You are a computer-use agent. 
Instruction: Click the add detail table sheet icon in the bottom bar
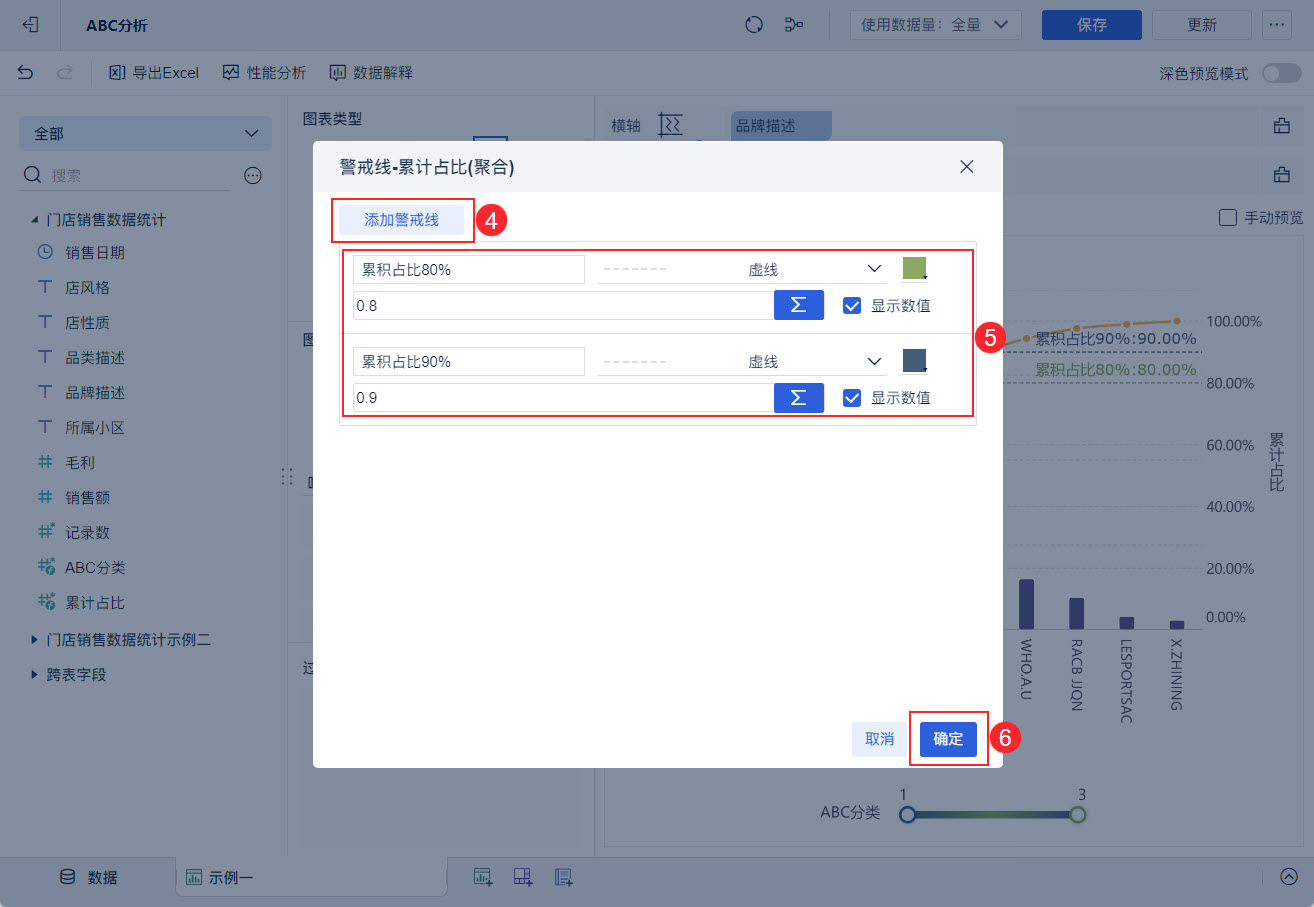coord(563,877)
